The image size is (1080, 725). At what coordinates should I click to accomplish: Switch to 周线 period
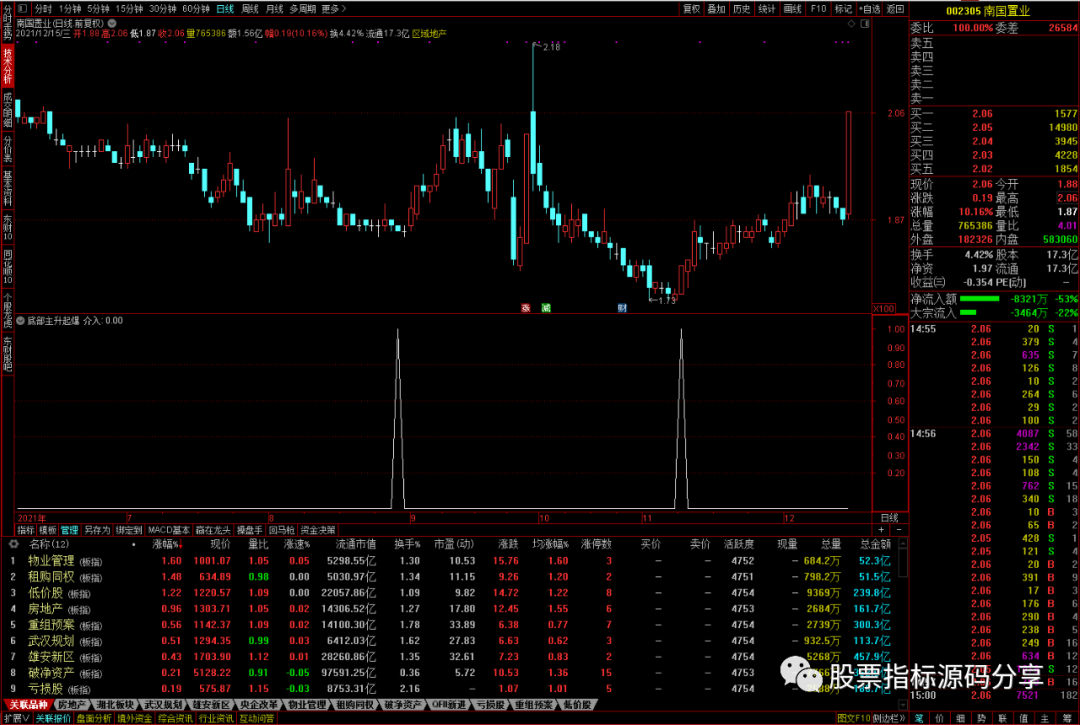tap(250, 9)
